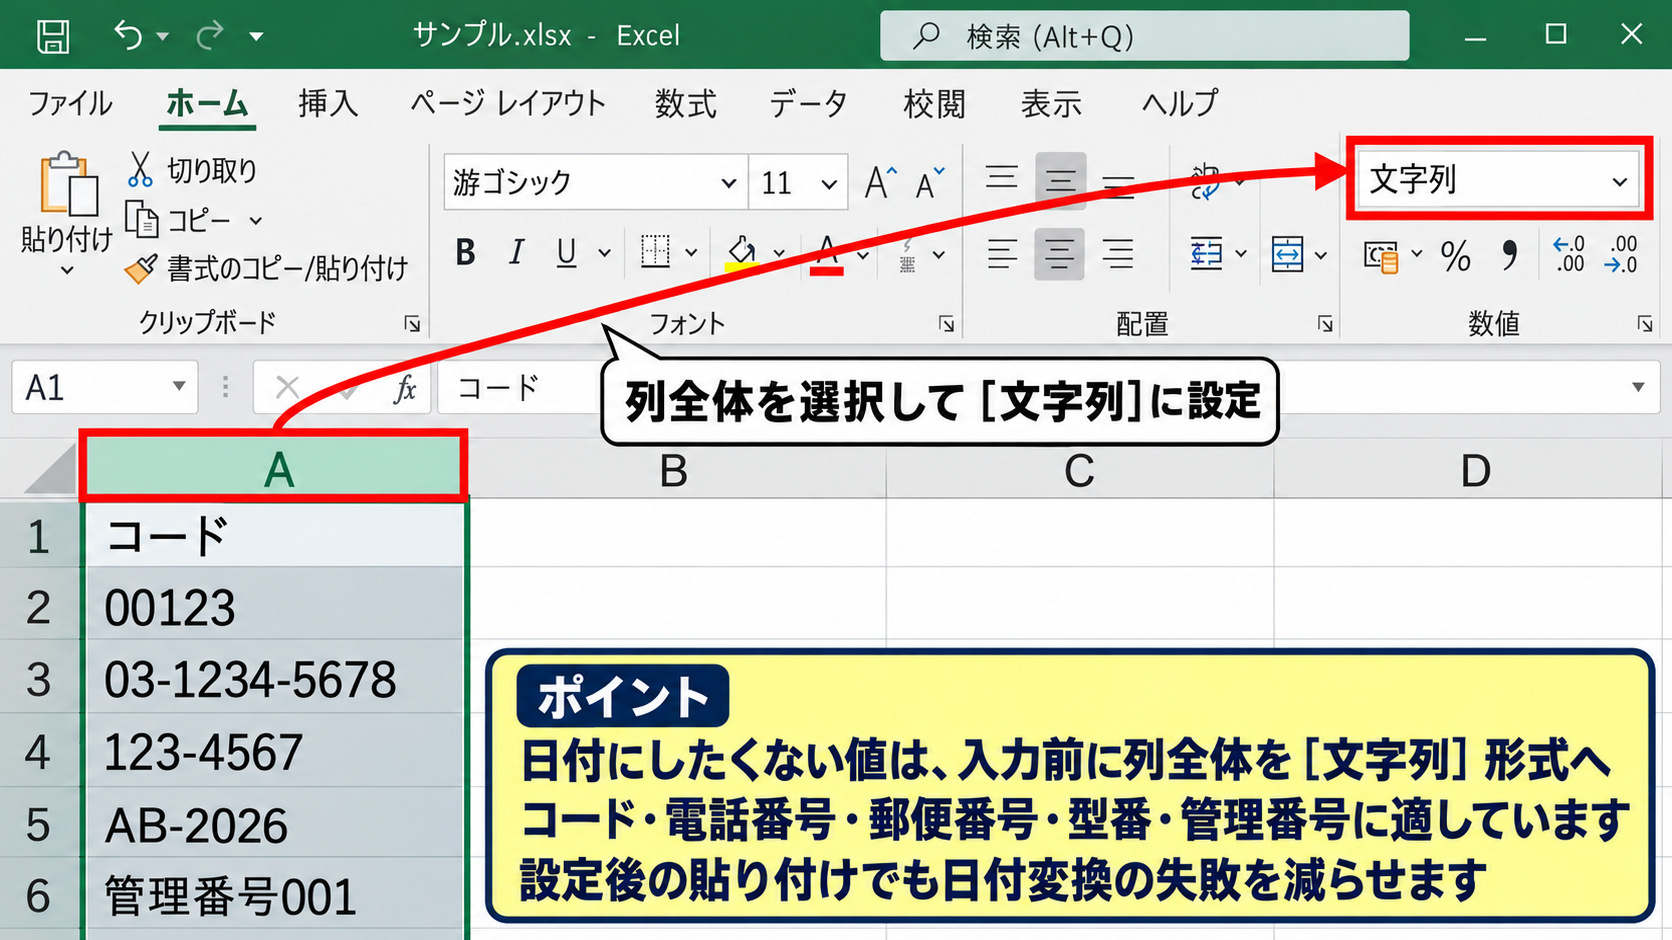Switch to the データ tab
Image resolution: width=1672 pixels, height=940 pixels.
pyautogui.click(x=808, y=103)
